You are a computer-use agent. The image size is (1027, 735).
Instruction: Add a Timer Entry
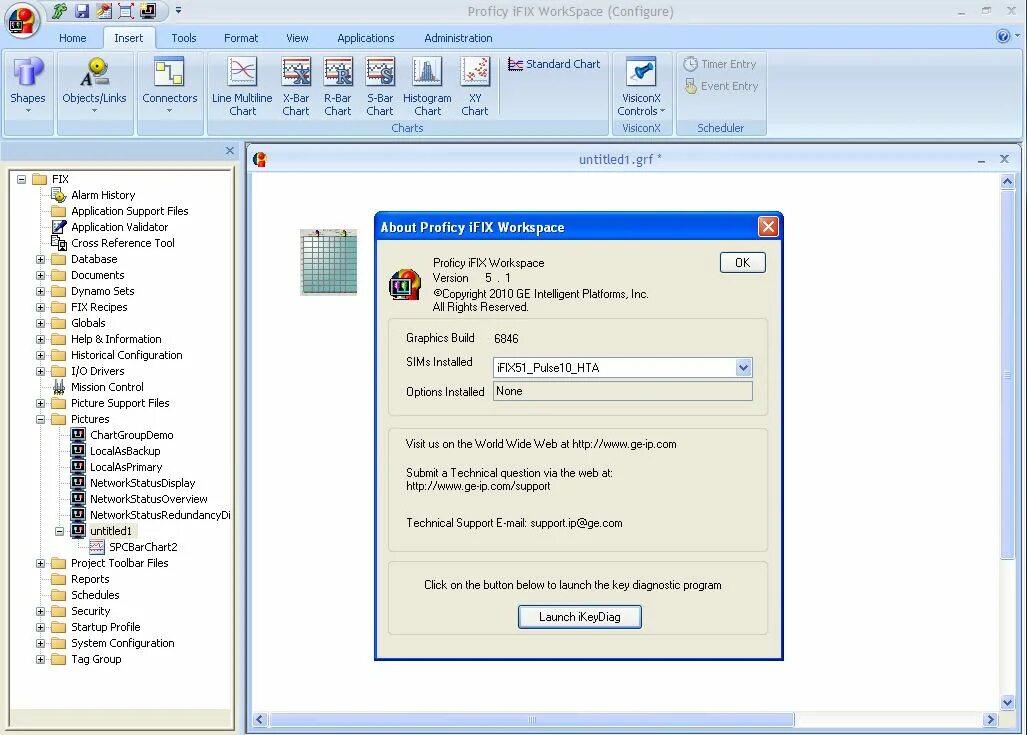[x=720, y=64]
